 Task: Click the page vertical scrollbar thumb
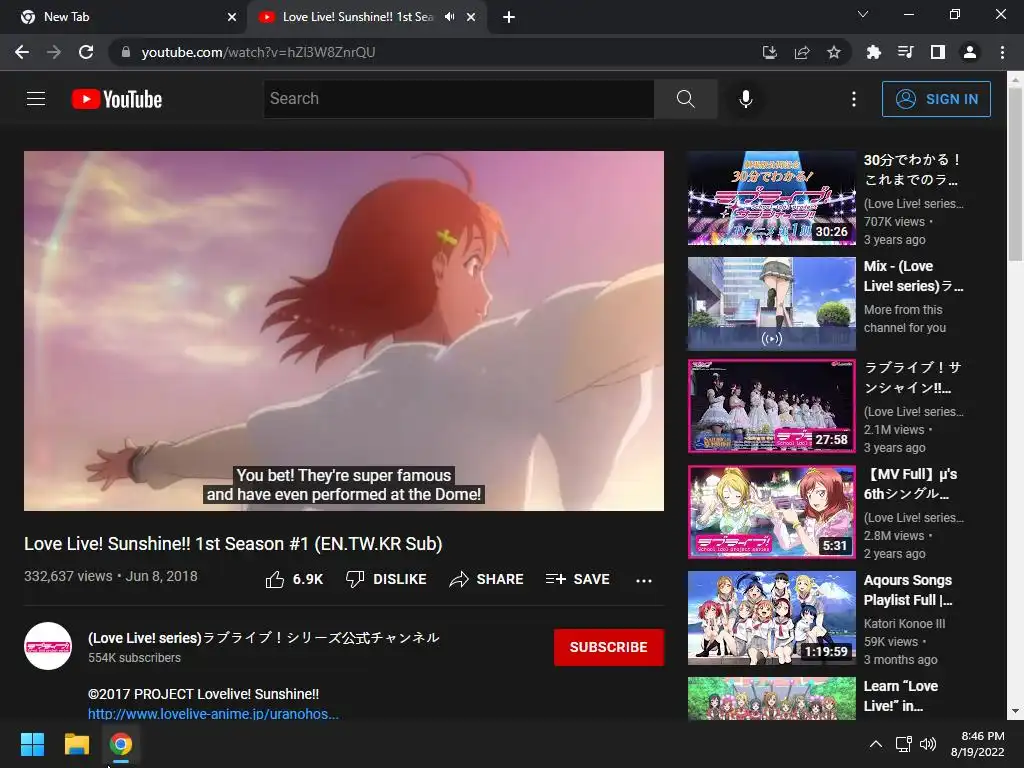[x=1015, y=174]
